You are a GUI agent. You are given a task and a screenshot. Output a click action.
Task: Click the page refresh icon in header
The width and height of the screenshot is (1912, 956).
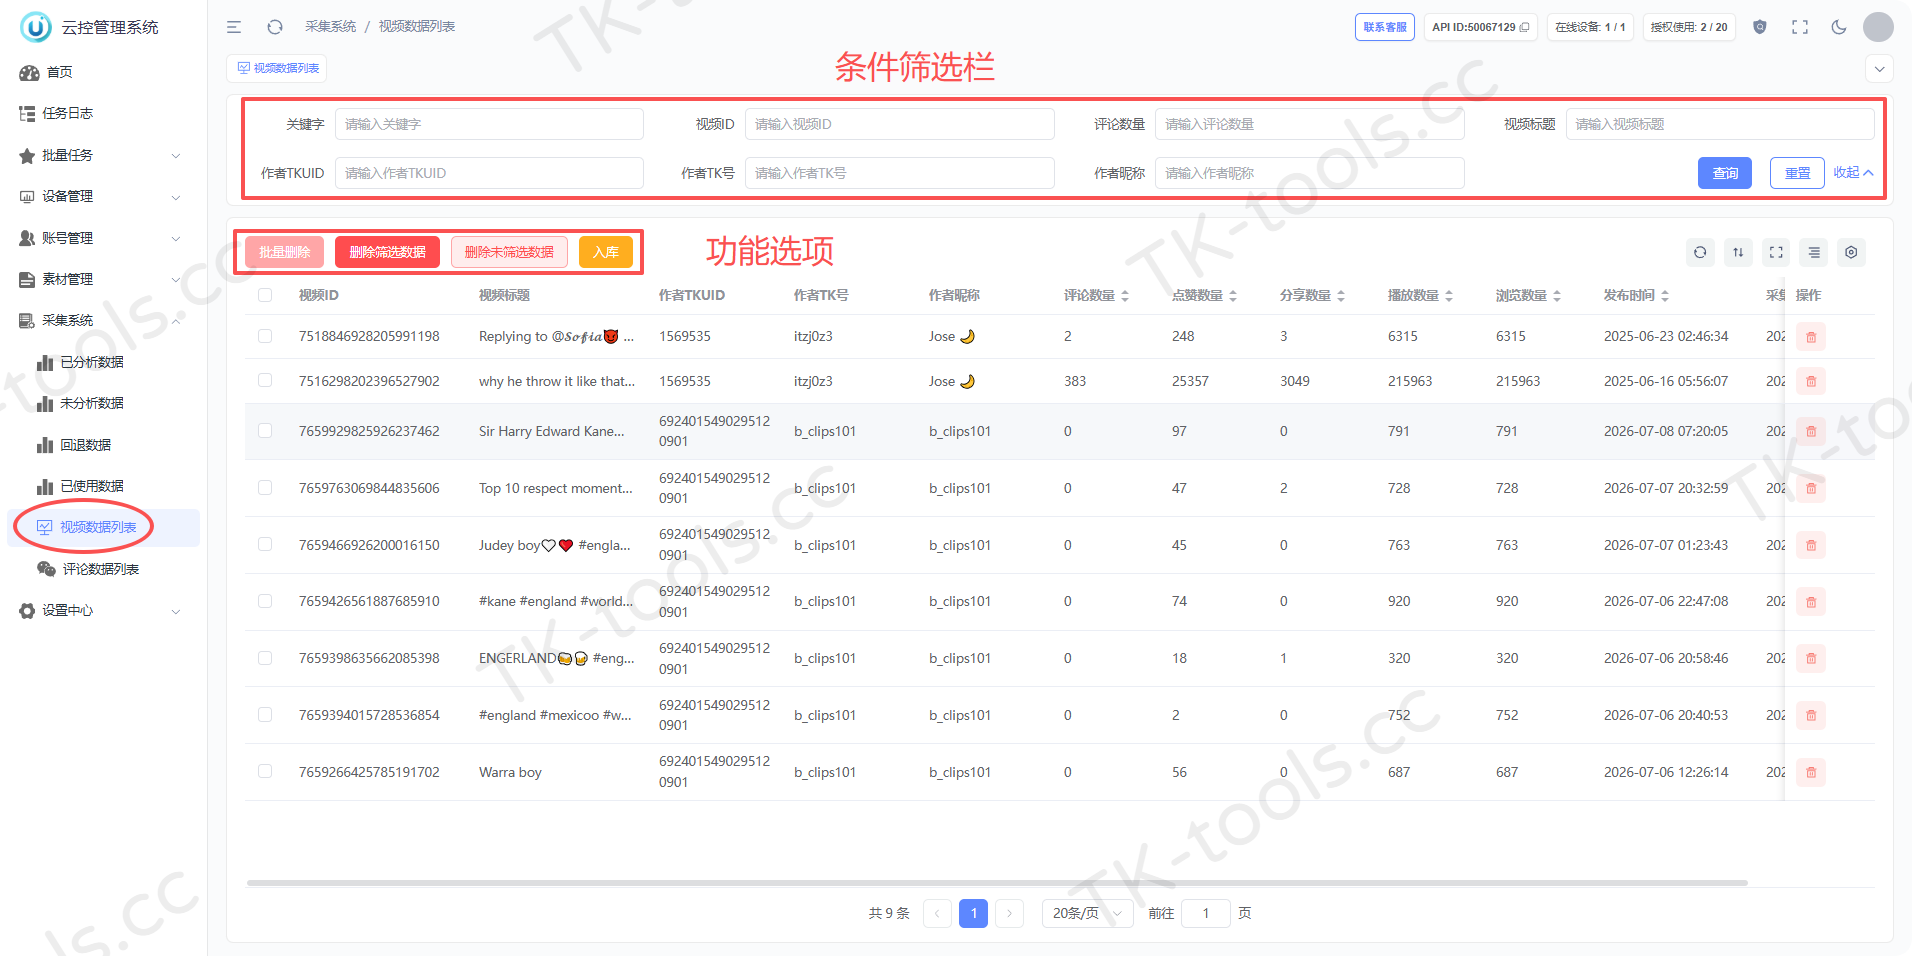click(275, 27)
